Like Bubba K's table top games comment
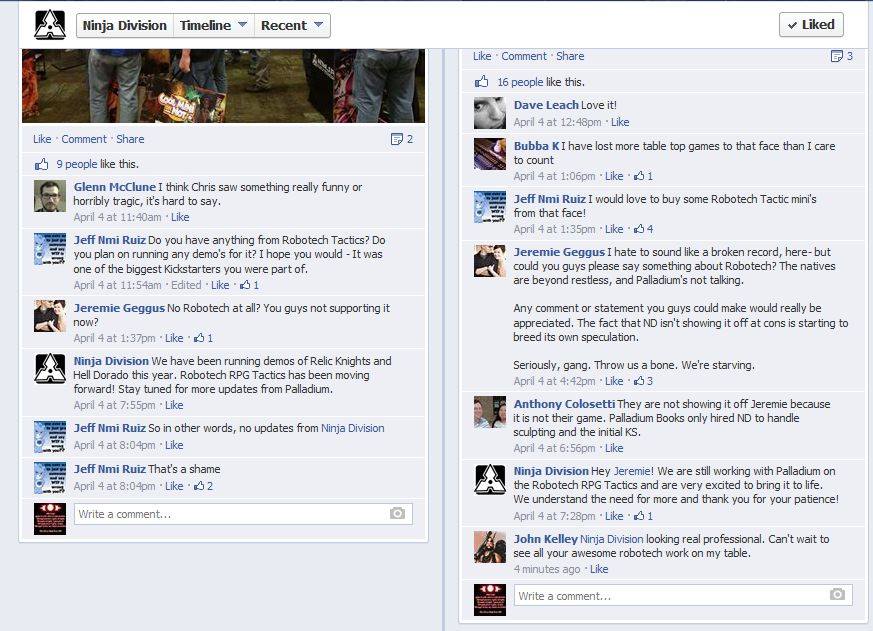The width and height of the screenshot is (873, 631). click(614, 177)
